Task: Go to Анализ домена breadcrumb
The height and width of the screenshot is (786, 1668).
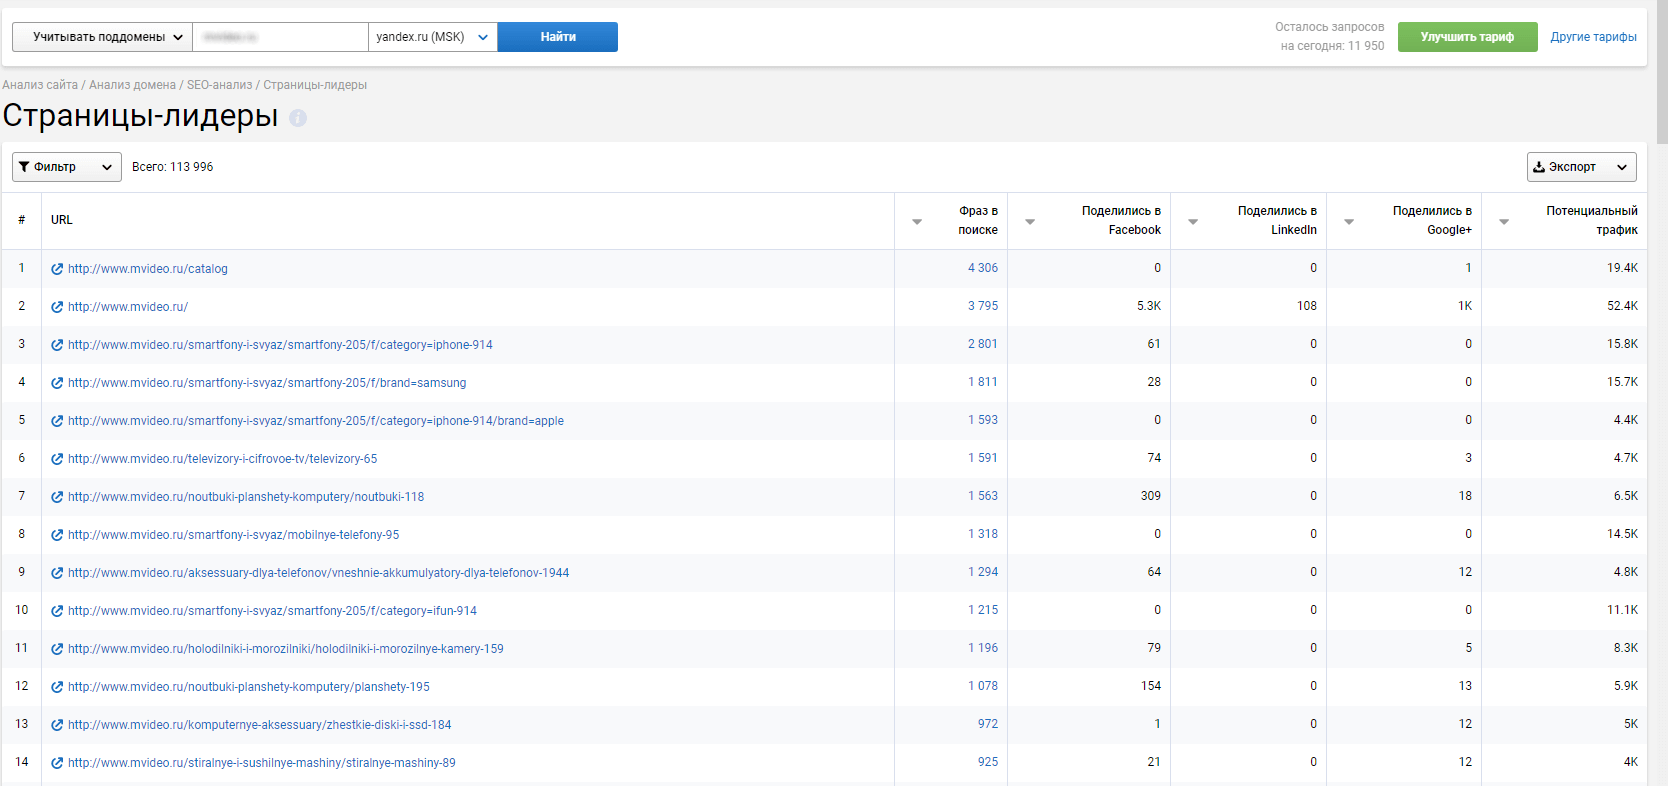Action: [x=132, y=85]
